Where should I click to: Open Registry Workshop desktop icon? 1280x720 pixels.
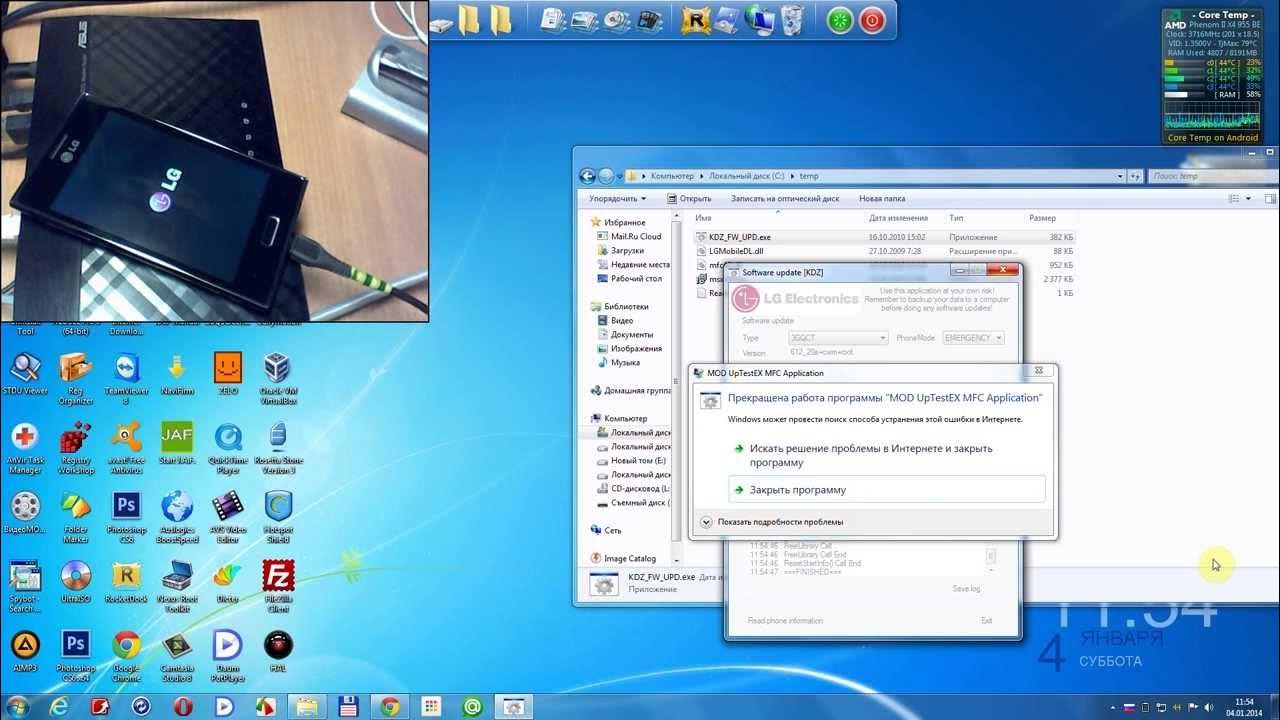tap(76, 448)
